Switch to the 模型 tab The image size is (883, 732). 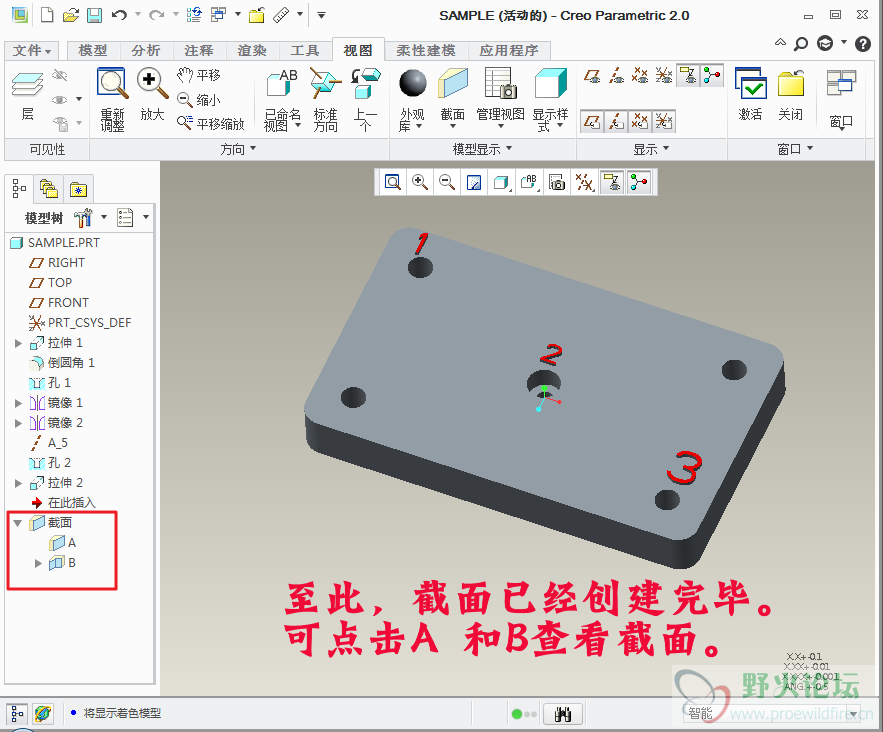[93, 51]
